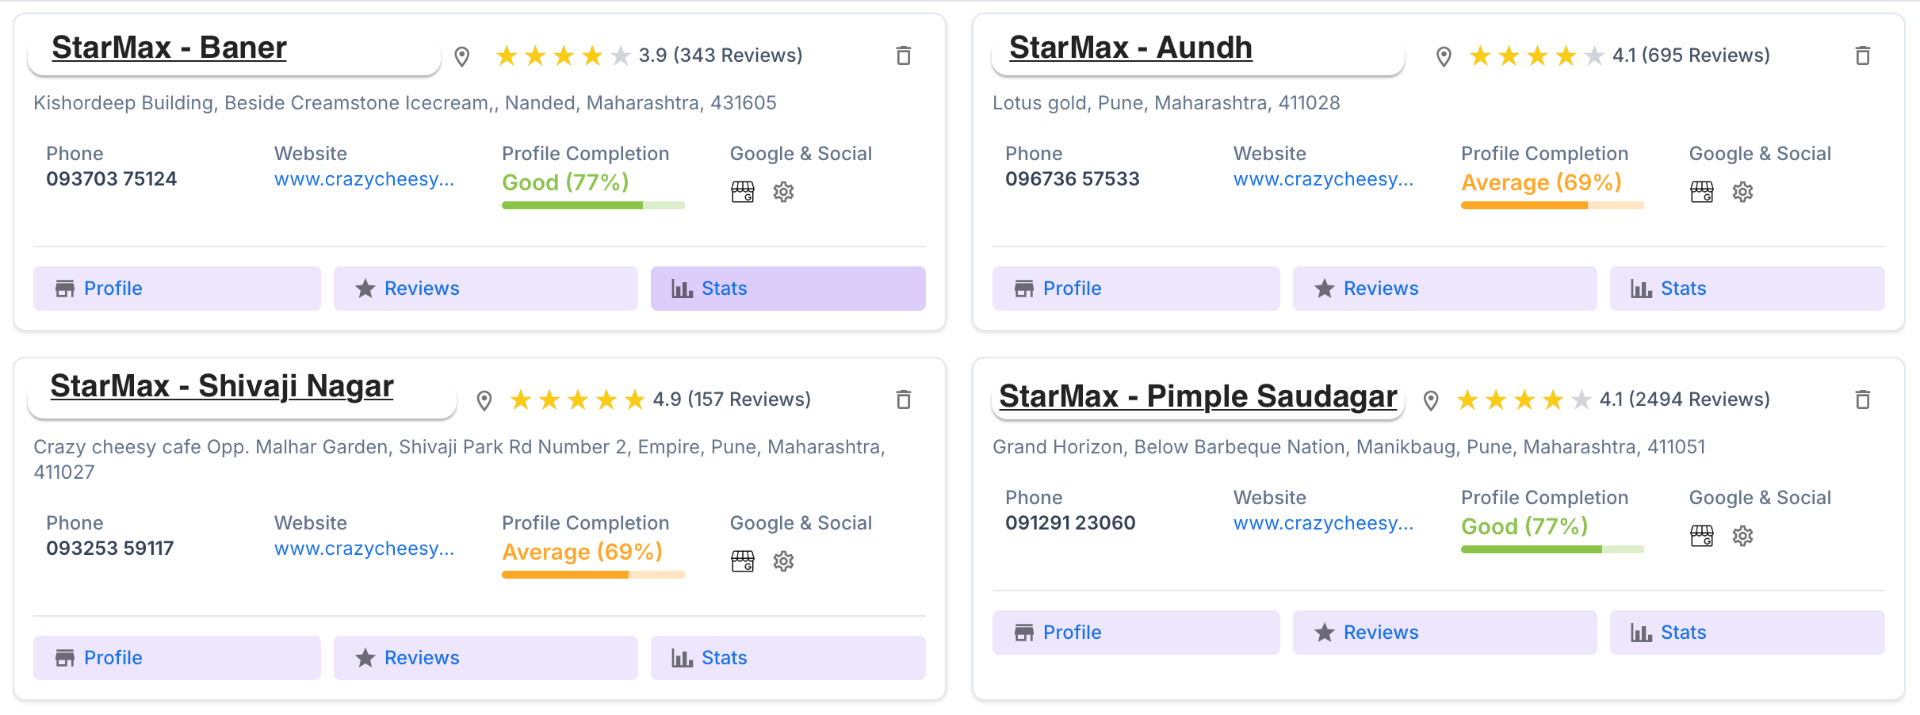Open Google Business Profile icon for StarMax Baner
Viewport: 1920px width, 715px height.
(743, 191)
